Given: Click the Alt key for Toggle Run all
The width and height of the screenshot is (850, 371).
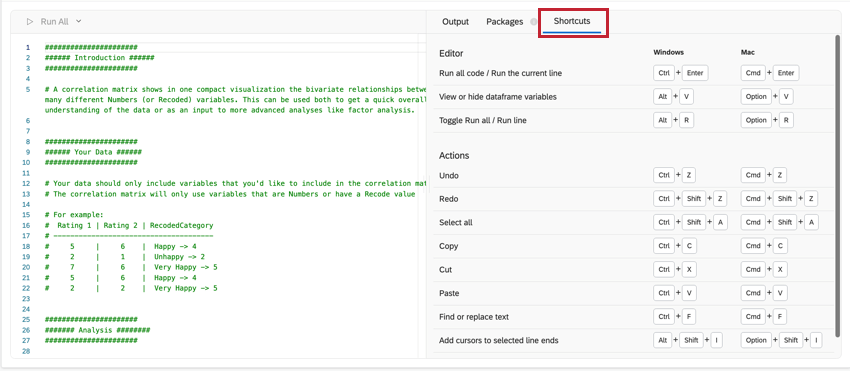Looking at the screenshot, I should tap(662, 120).
